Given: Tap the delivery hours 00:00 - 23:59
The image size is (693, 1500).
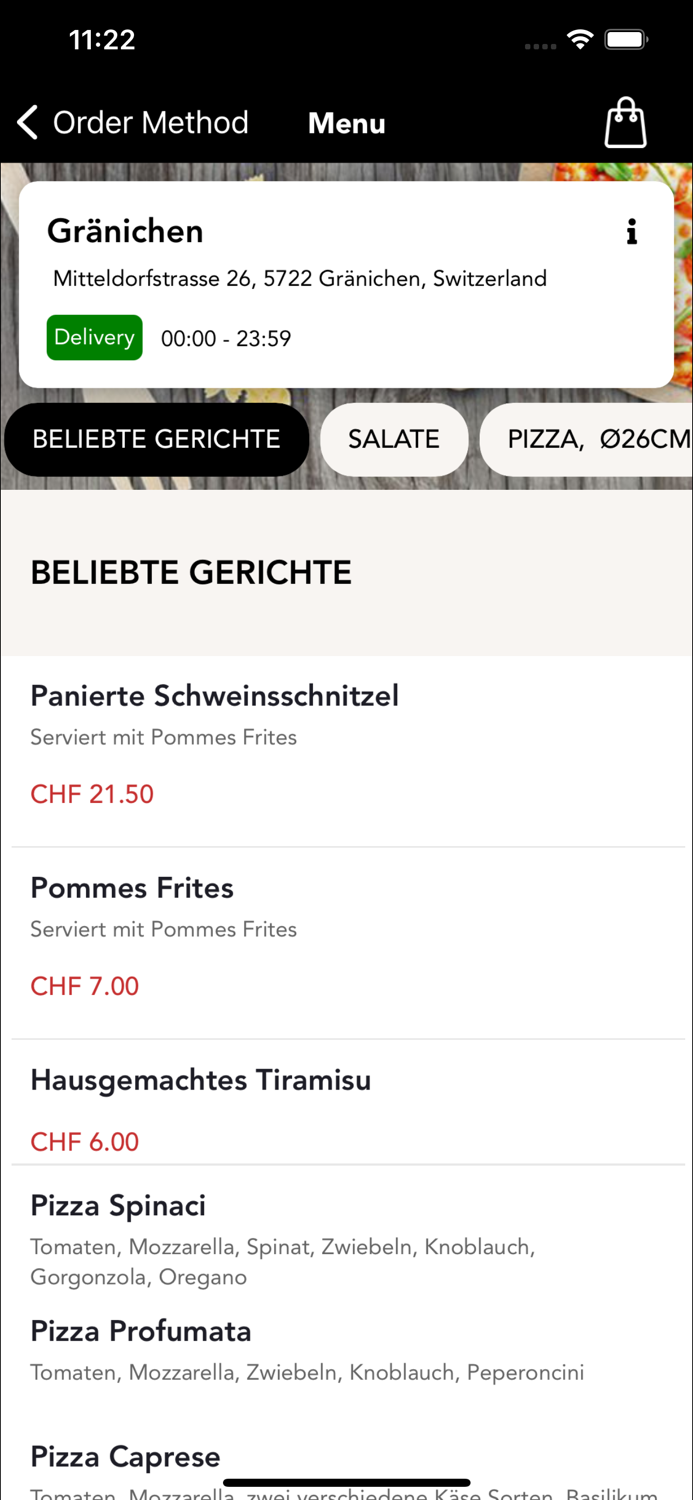Looking at the screenshot, I should click(225, 338).
